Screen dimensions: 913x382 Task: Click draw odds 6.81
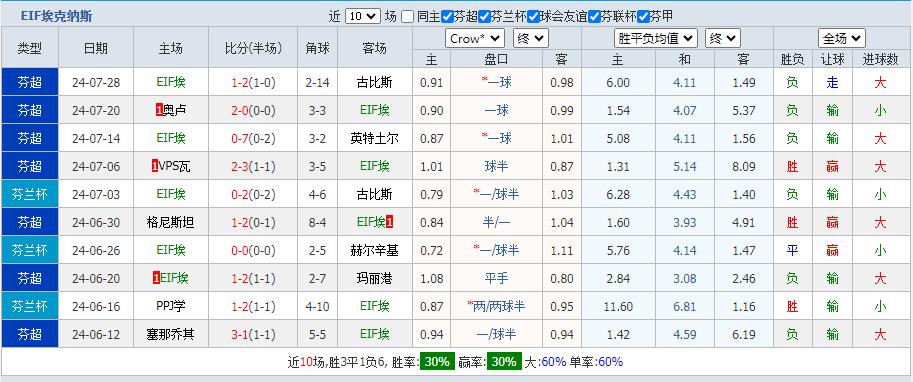[685, 306]
